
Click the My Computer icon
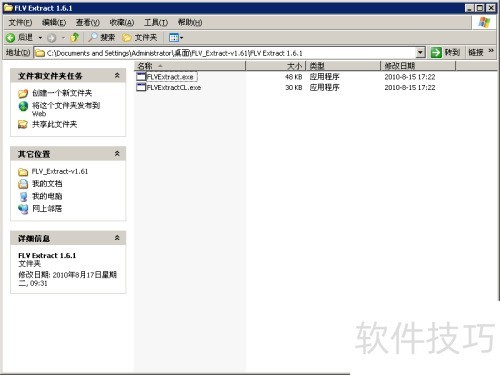[23, 197]
